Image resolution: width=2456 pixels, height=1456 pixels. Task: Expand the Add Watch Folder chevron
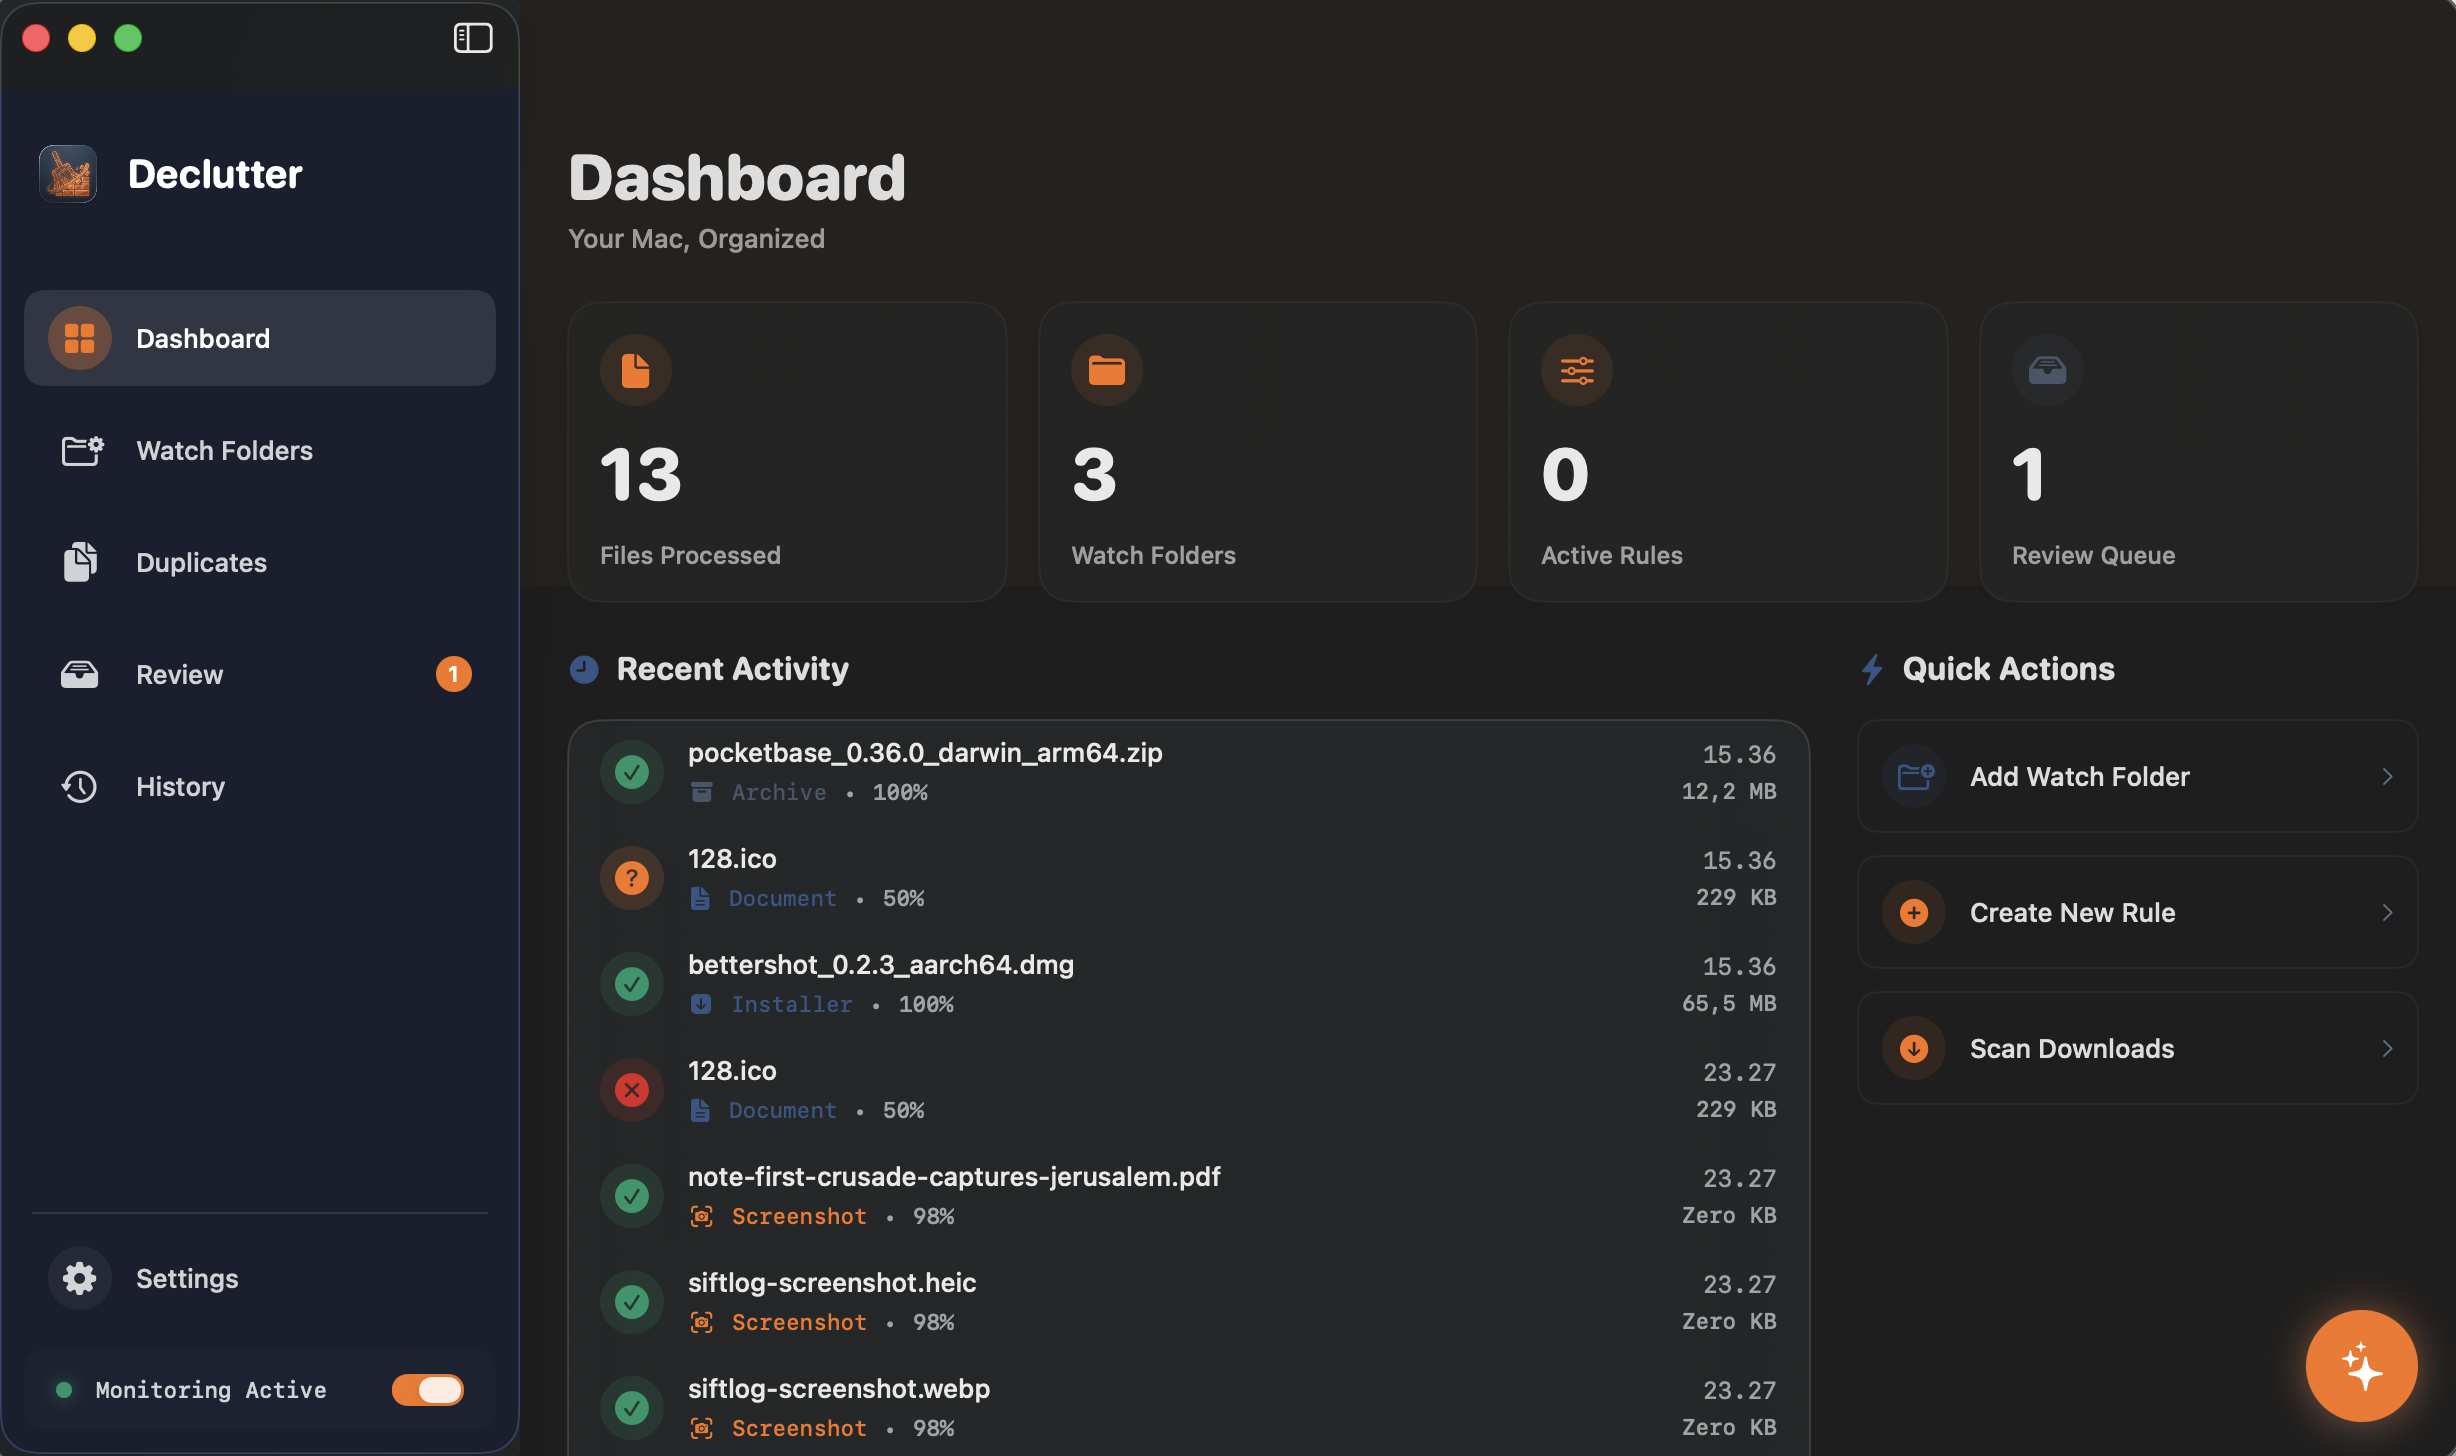click(2388, 776)
